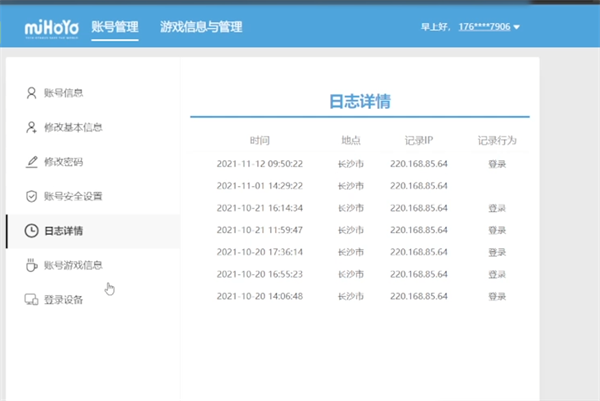Open the 176****7906 account menu

click(483, 27)
